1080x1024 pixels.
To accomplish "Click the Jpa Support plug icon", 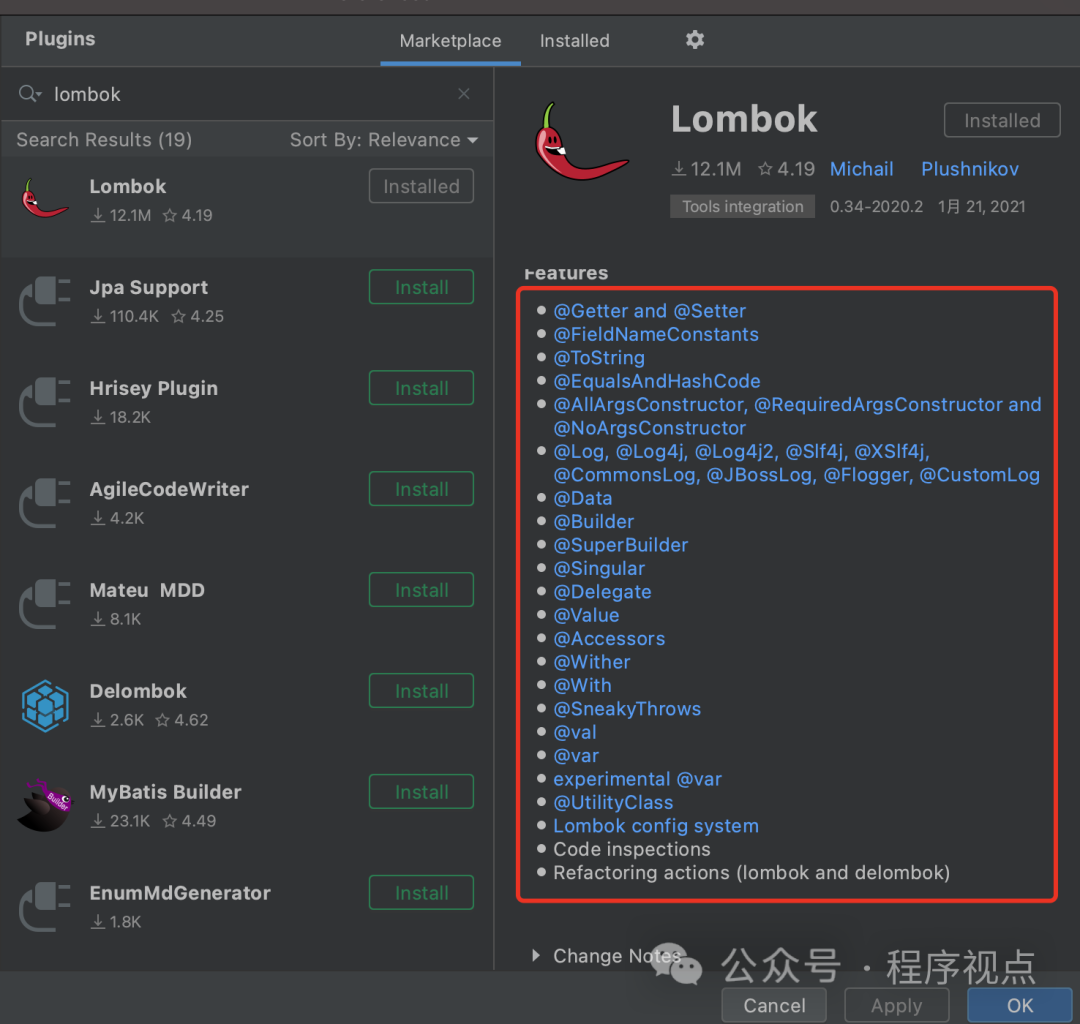I will tap(45, 301).
